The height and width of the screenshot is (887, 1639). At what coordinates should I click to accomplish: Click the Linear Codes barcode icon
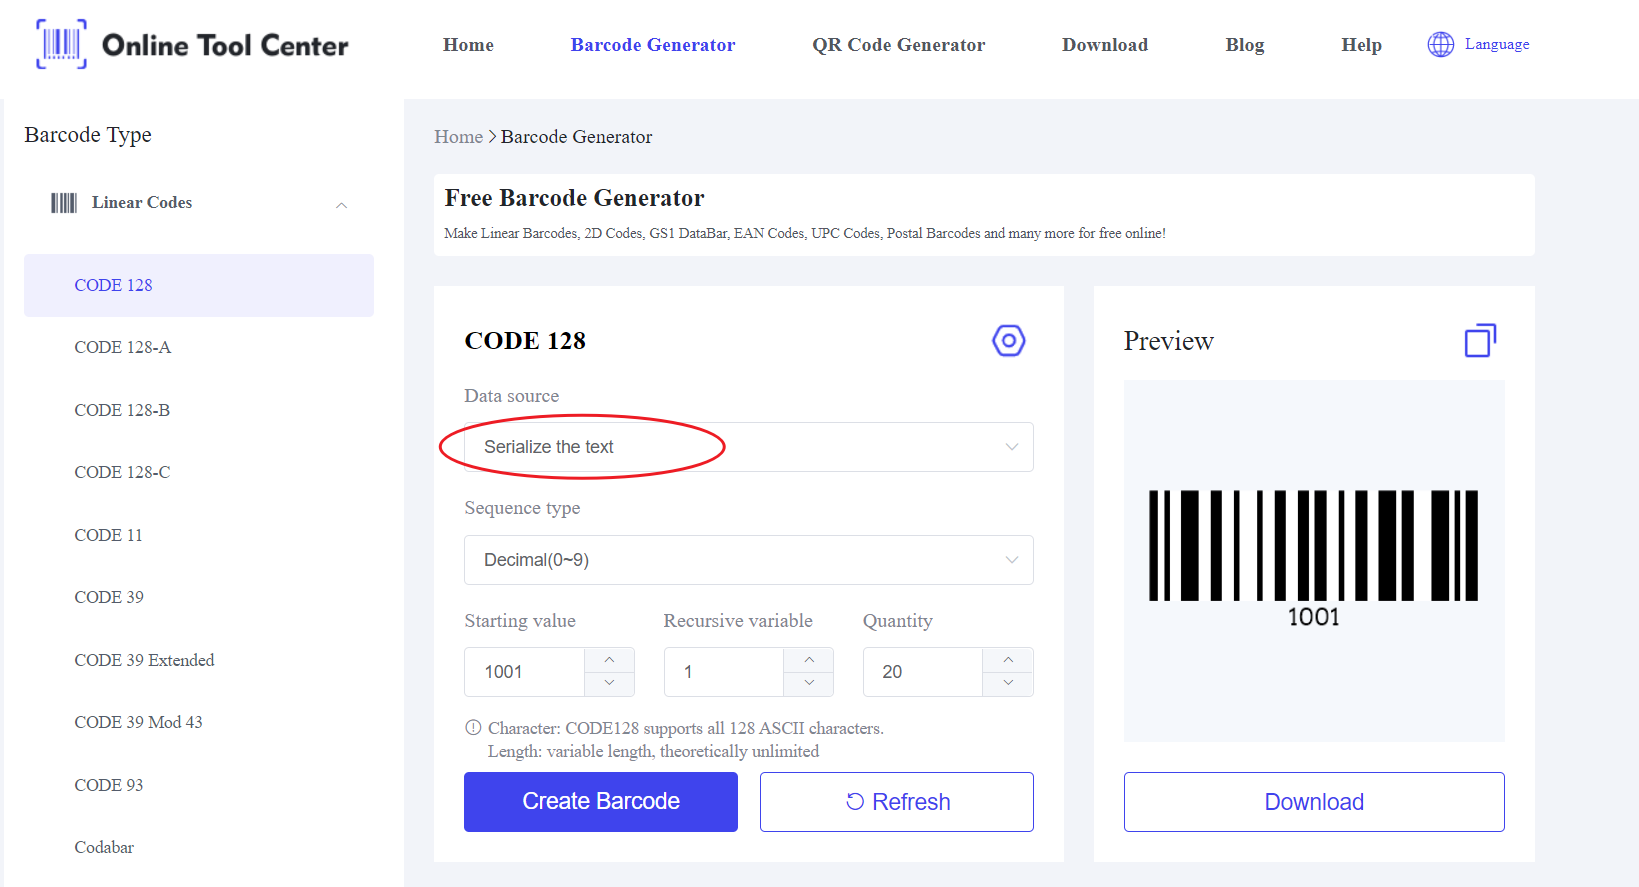coord(64,203)
